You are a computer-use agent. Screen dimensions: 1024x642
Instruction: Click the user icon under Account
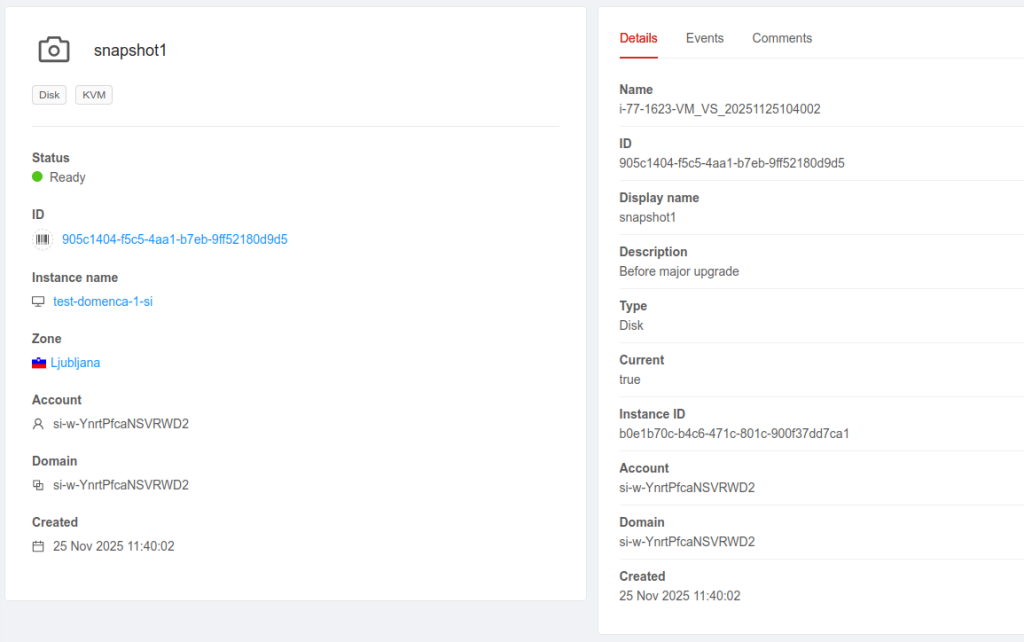click(x=39, y=424)
